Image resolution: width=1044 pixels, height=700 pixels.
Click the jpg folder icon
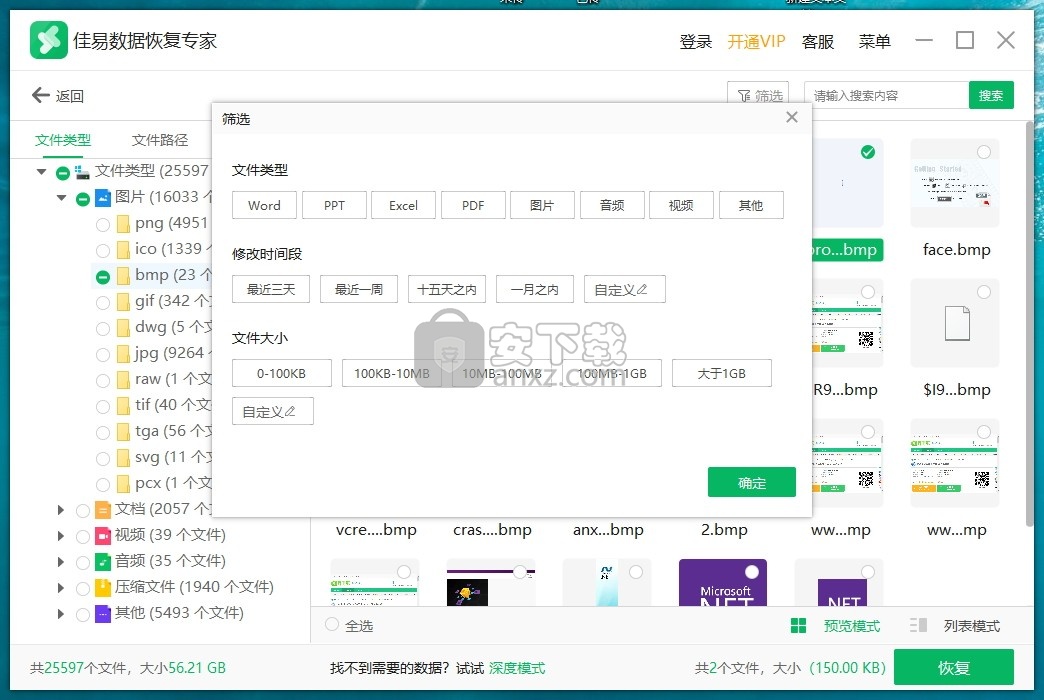pos(123,353)
